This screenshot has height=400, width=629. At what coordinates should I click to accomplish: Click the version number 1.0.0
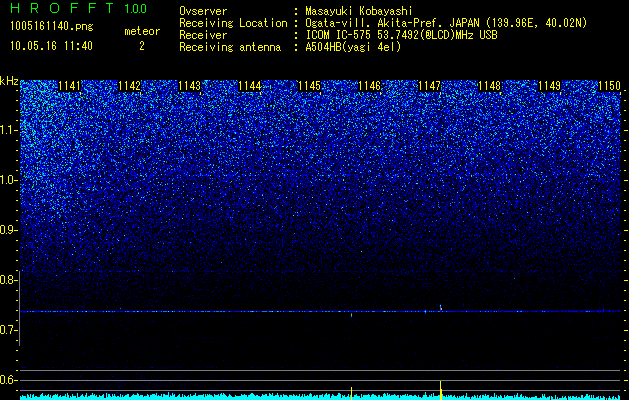136,8
